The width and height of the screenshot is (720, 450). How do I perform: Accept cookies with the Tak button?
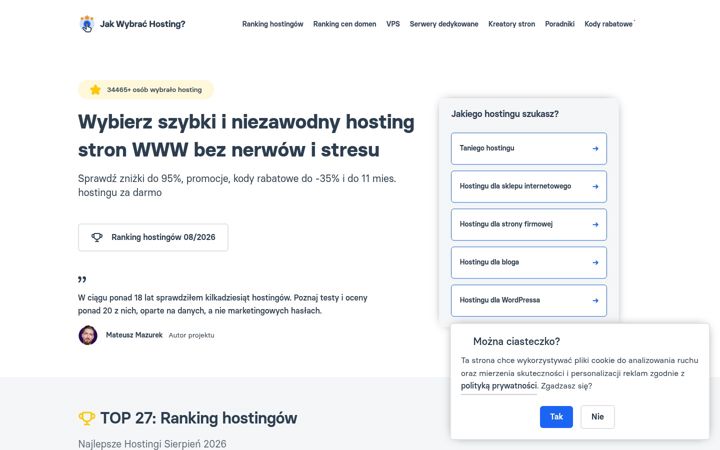(556, 416)
